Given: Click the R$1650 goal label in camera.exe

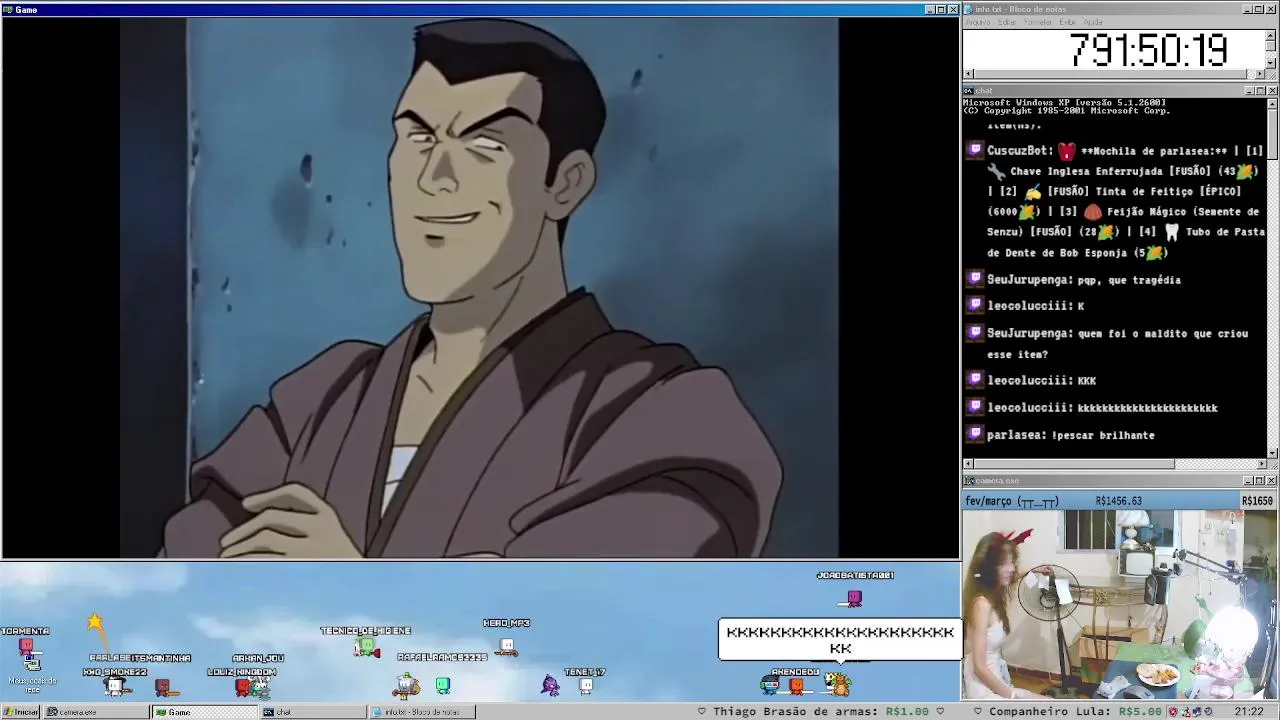Looking at the screenshot, I should pos(1257,501).
